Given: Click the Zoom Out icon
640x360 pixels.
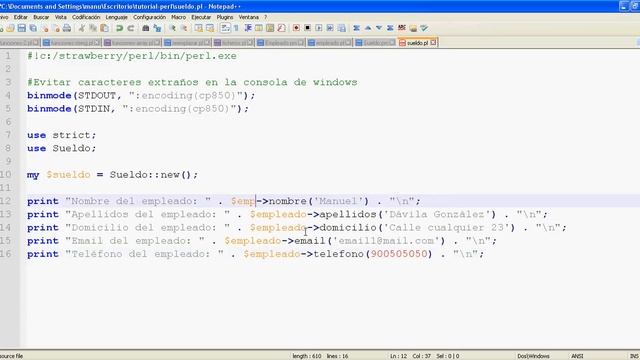Looking at the screenshot, I should (x=184, y=28).
